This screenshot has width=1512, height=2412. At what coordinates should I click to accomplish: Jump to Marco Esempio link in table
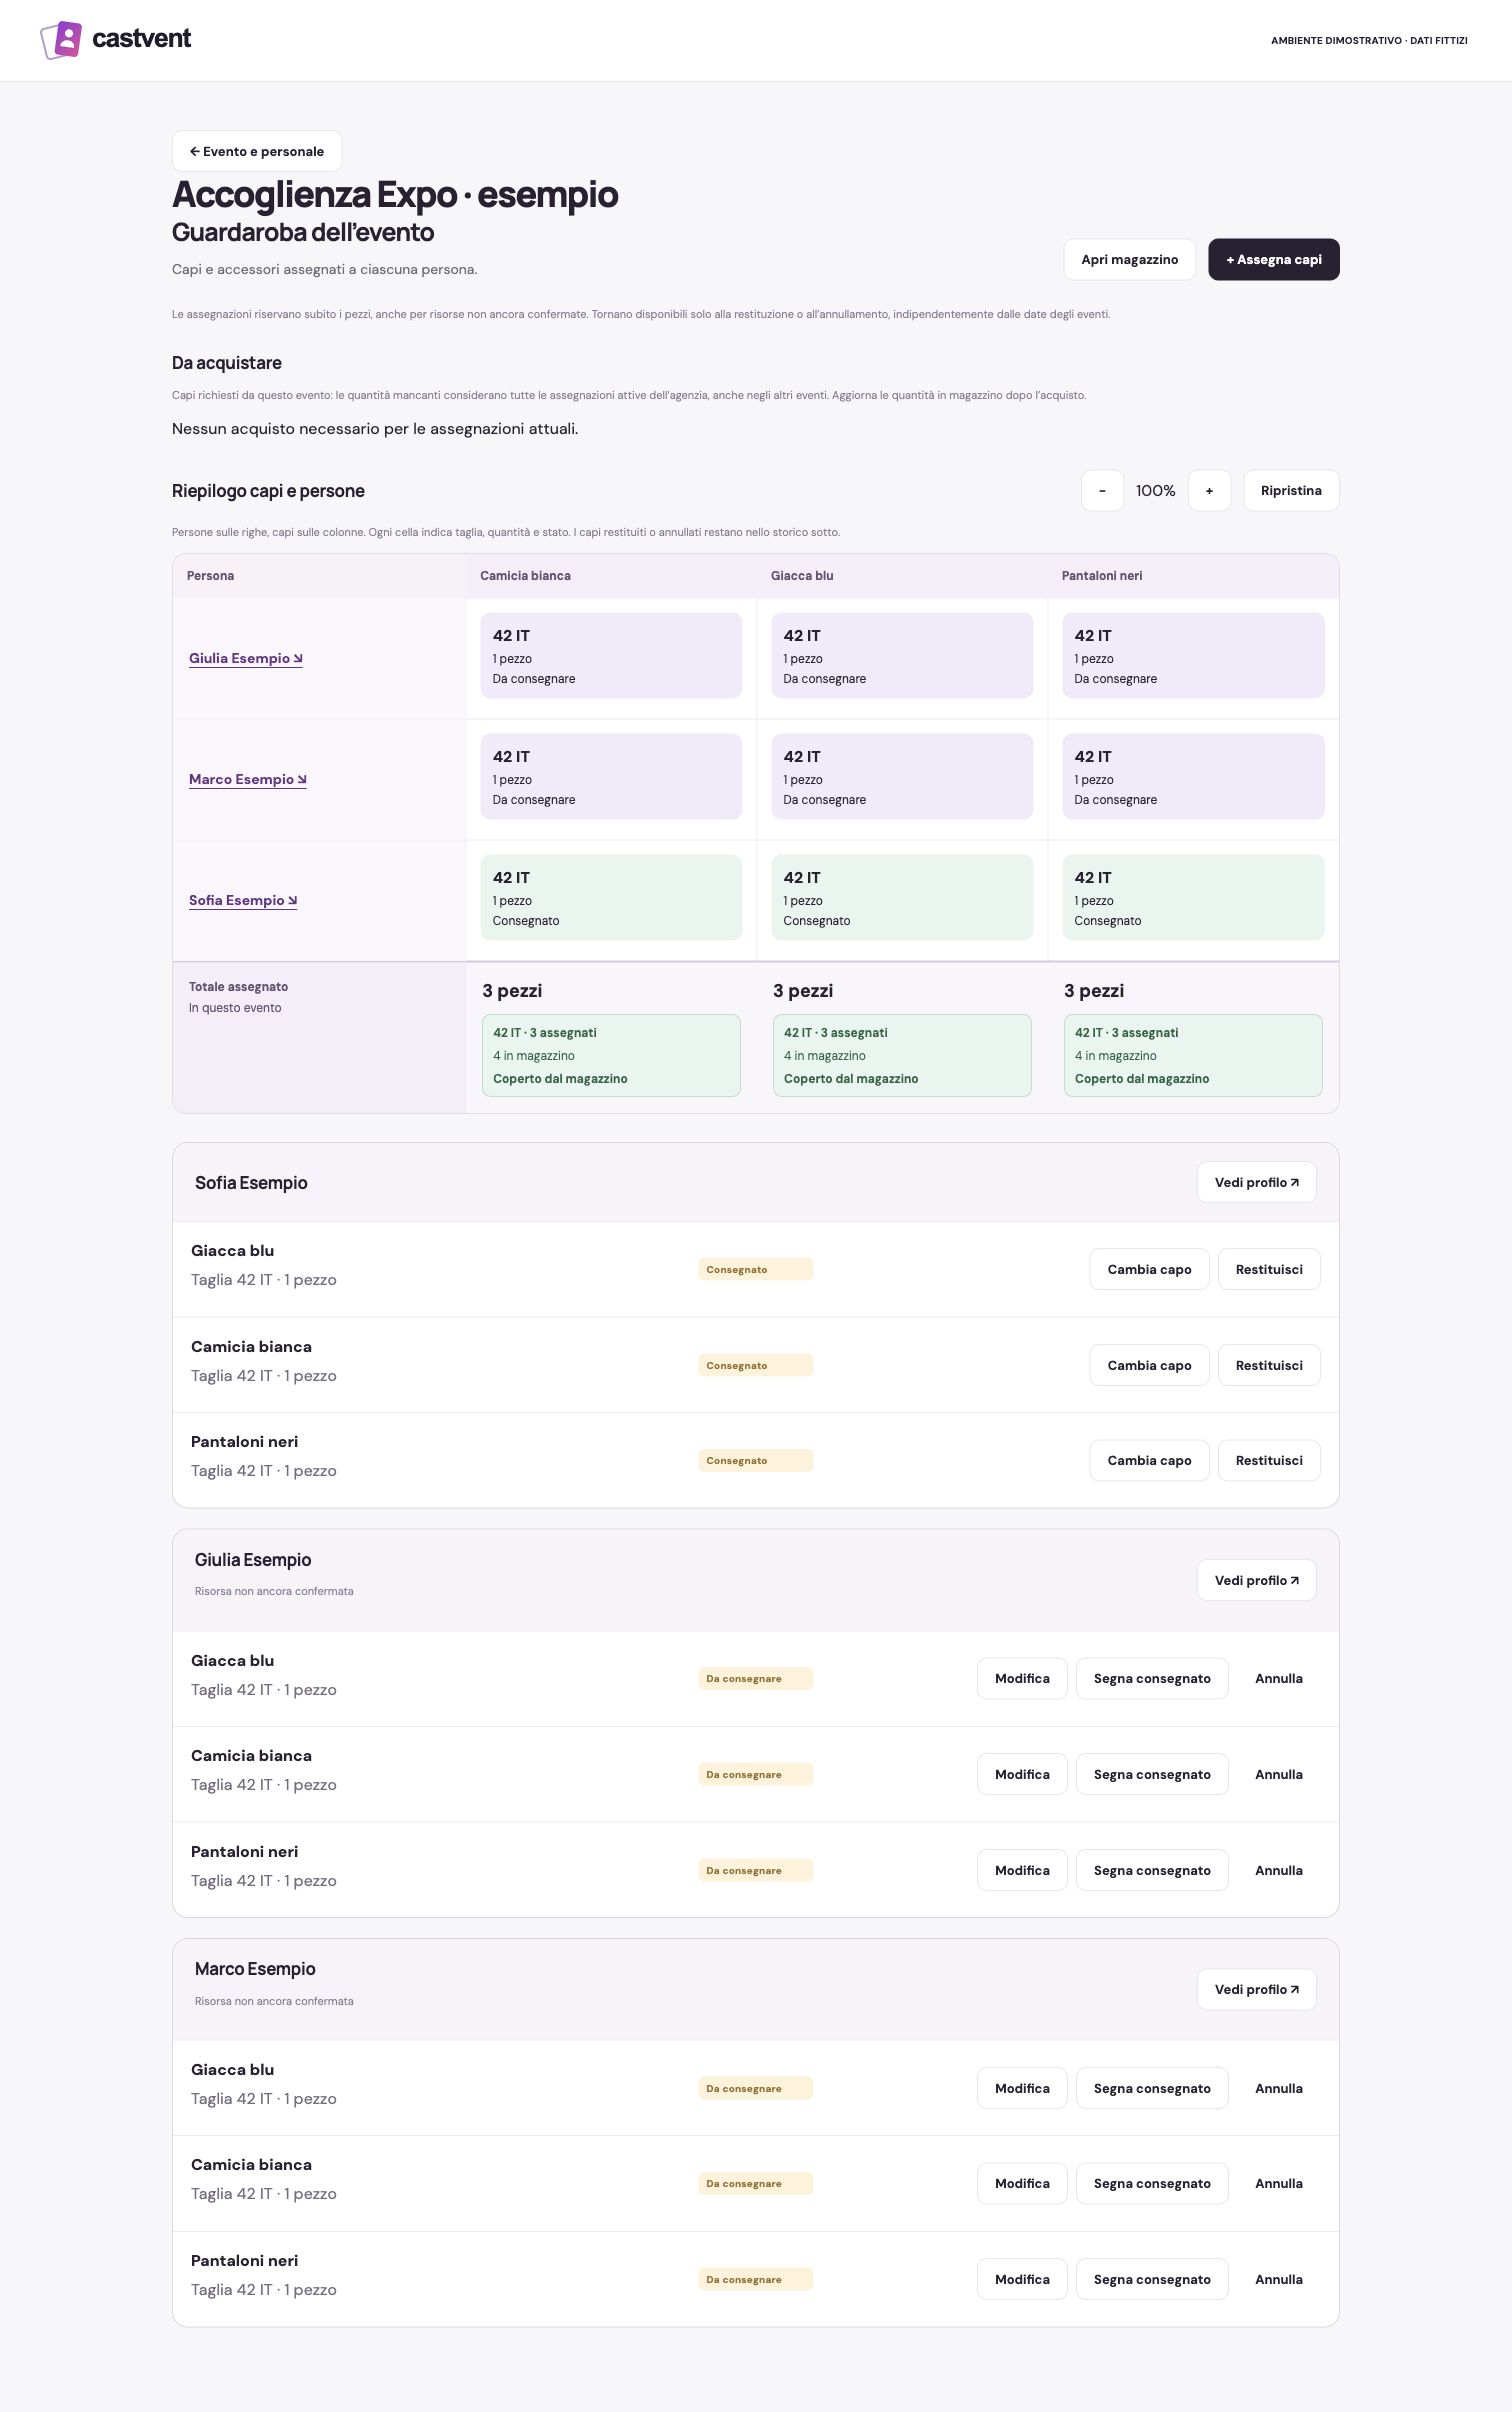click(247, 779)
